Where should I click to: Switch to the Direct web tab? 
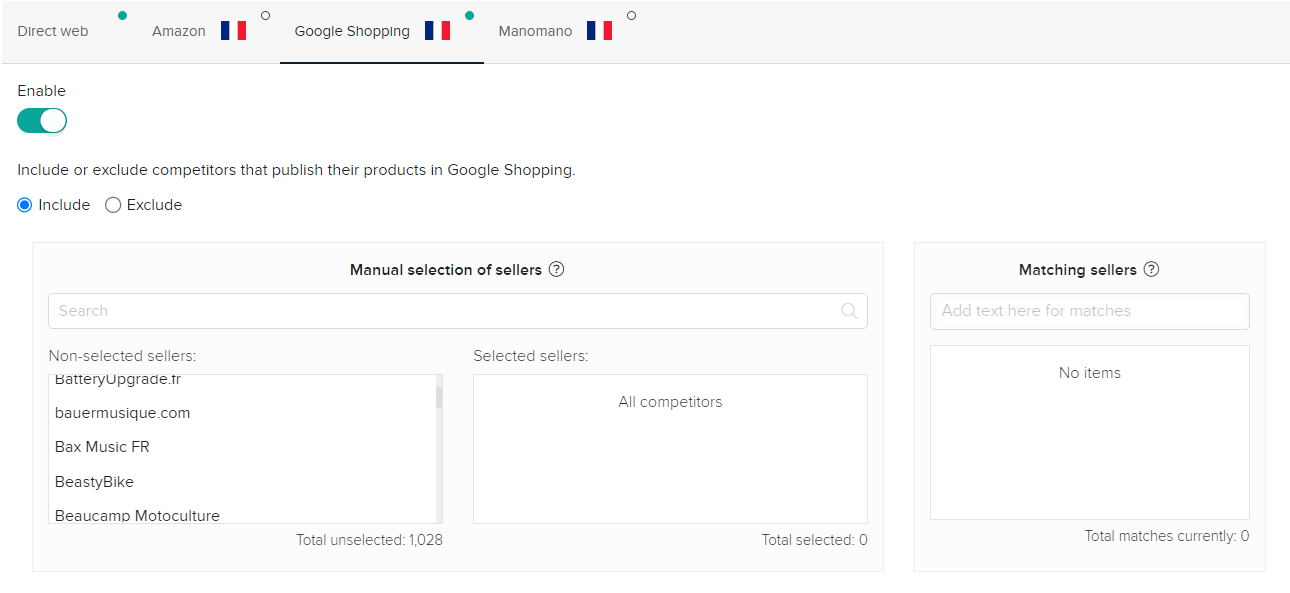tap(53, 31)
